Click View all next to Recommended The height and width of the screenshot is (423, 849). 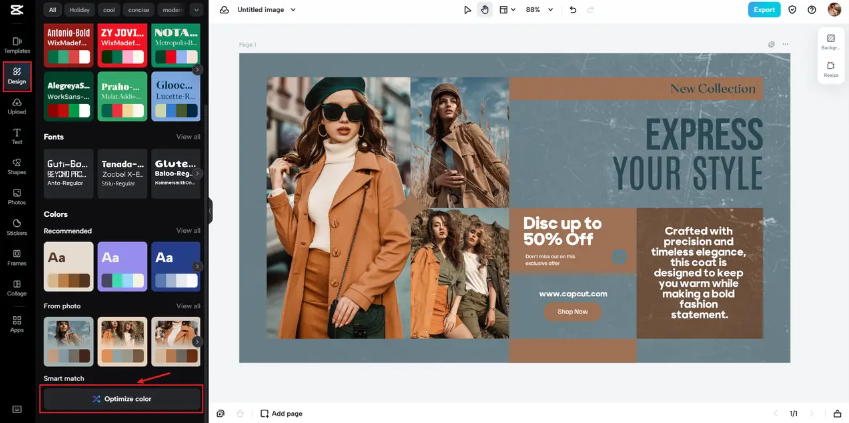188,231
